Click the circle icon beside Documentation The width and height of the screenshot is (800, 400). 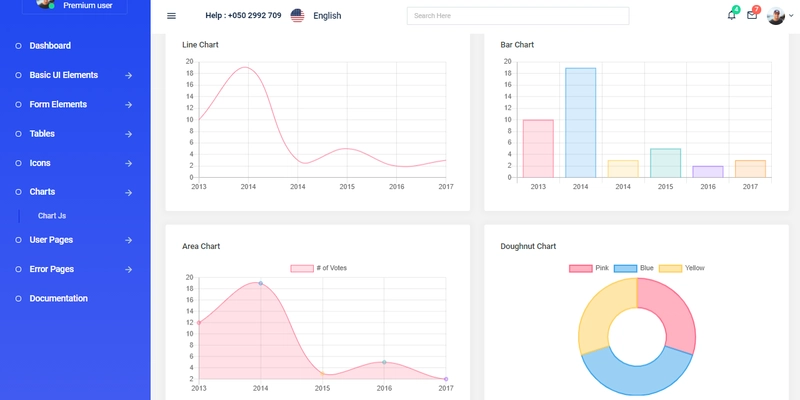(x=18, y=298)
